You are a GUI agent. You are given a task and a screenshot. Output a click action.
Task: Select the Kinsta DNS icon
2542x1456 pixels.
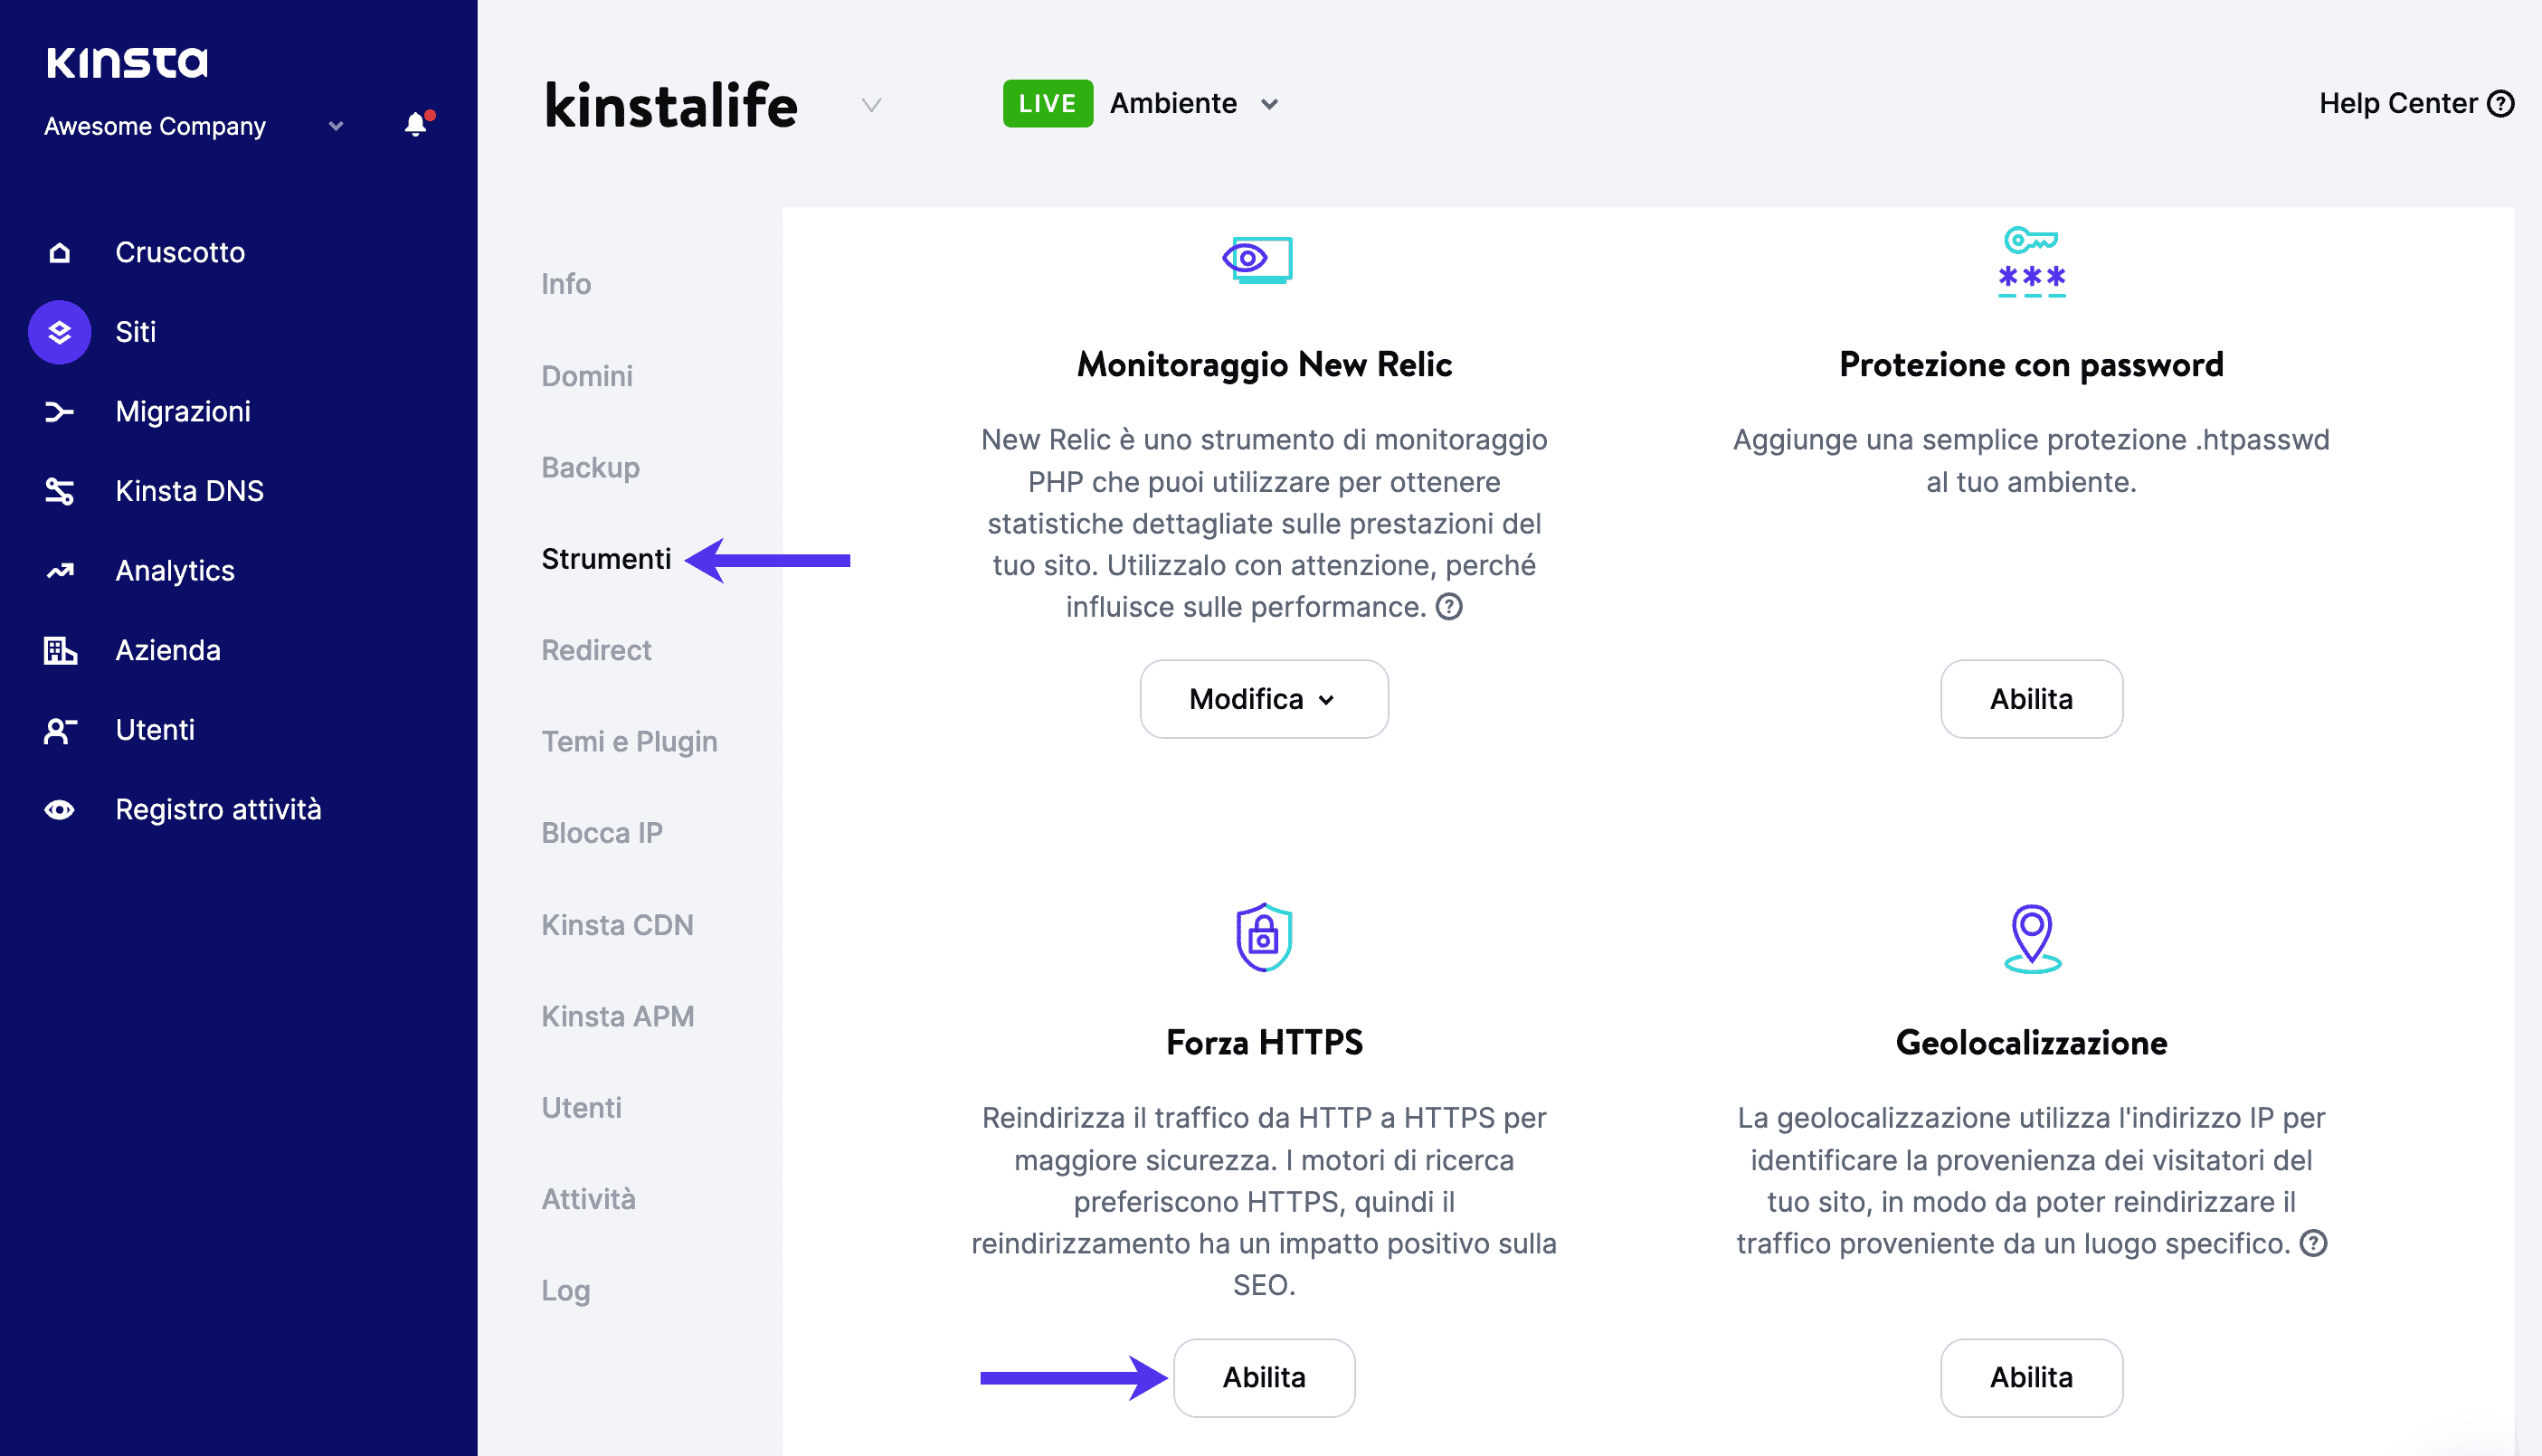(59, 491)
